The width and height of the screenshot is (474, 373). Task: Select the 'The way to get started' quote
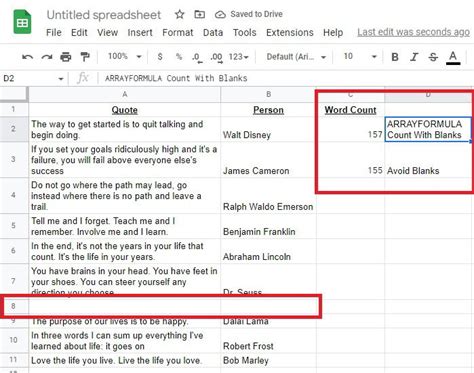(x=124, y=129)
